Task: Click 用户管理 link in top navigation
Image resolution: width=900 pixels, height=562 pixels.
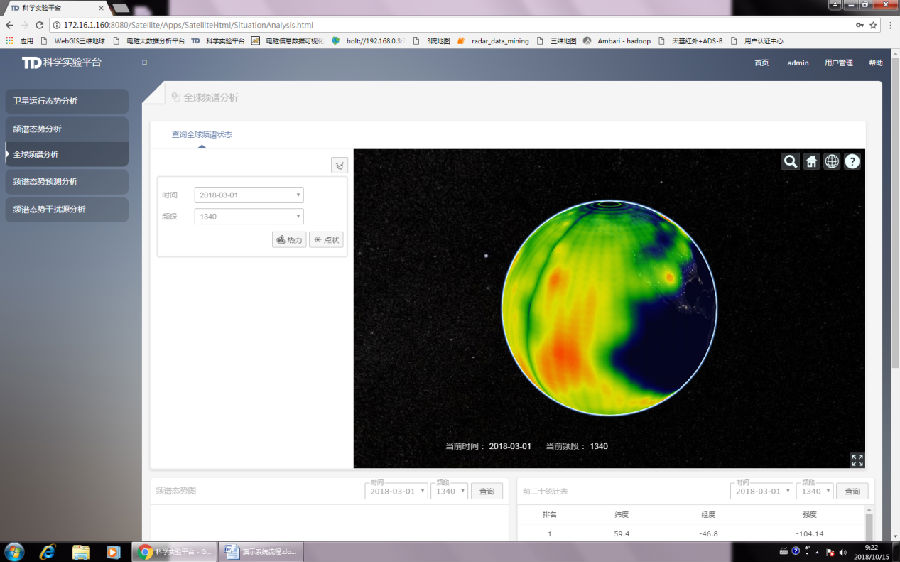Action: tap(838, 63)
